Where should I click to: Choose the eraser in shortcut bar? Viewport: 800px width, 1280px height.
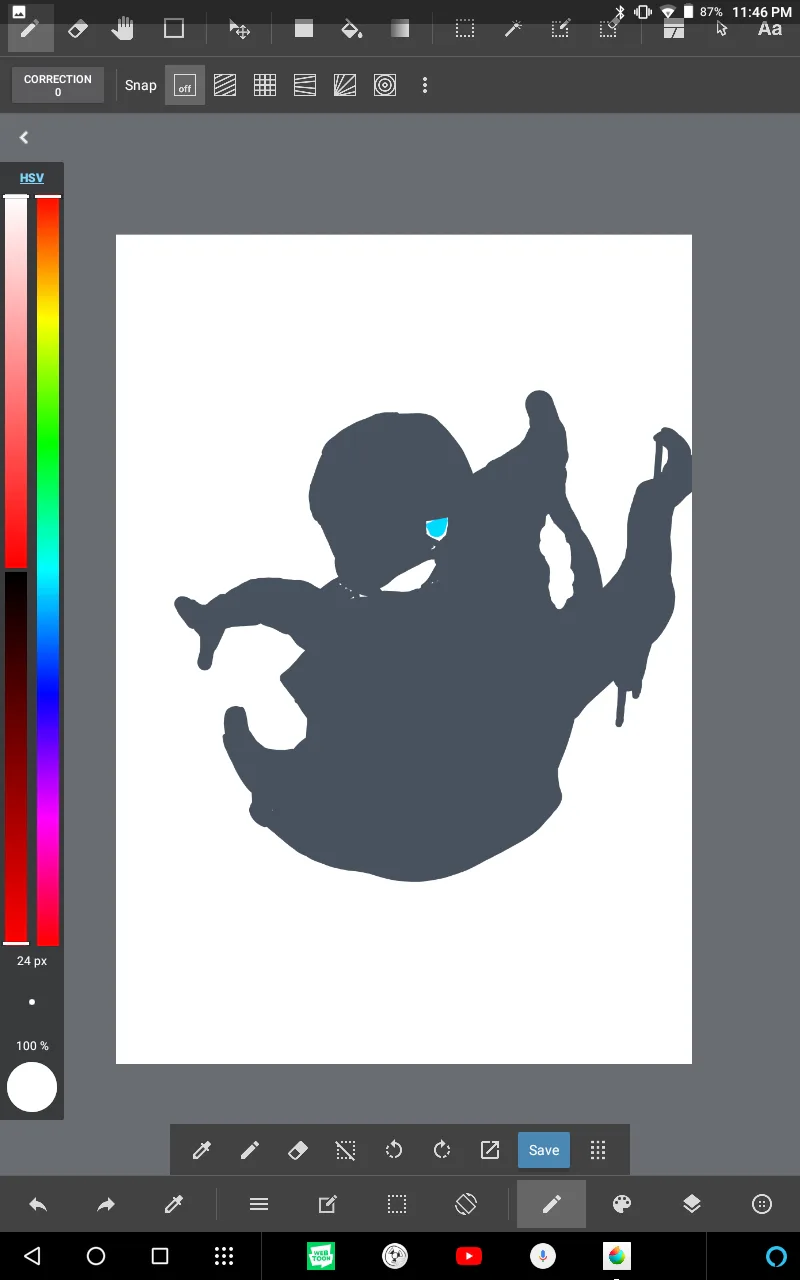pos(298,1150)
